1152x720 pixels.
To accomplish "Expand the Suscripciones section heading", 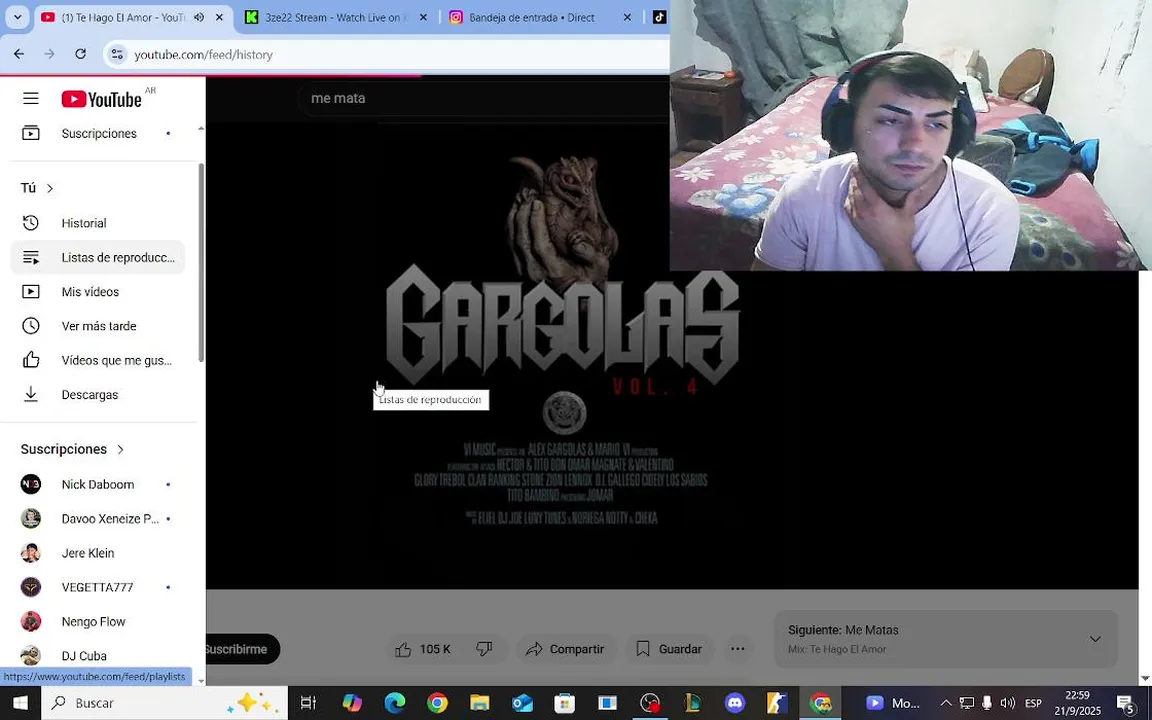I will coord(72,449).
